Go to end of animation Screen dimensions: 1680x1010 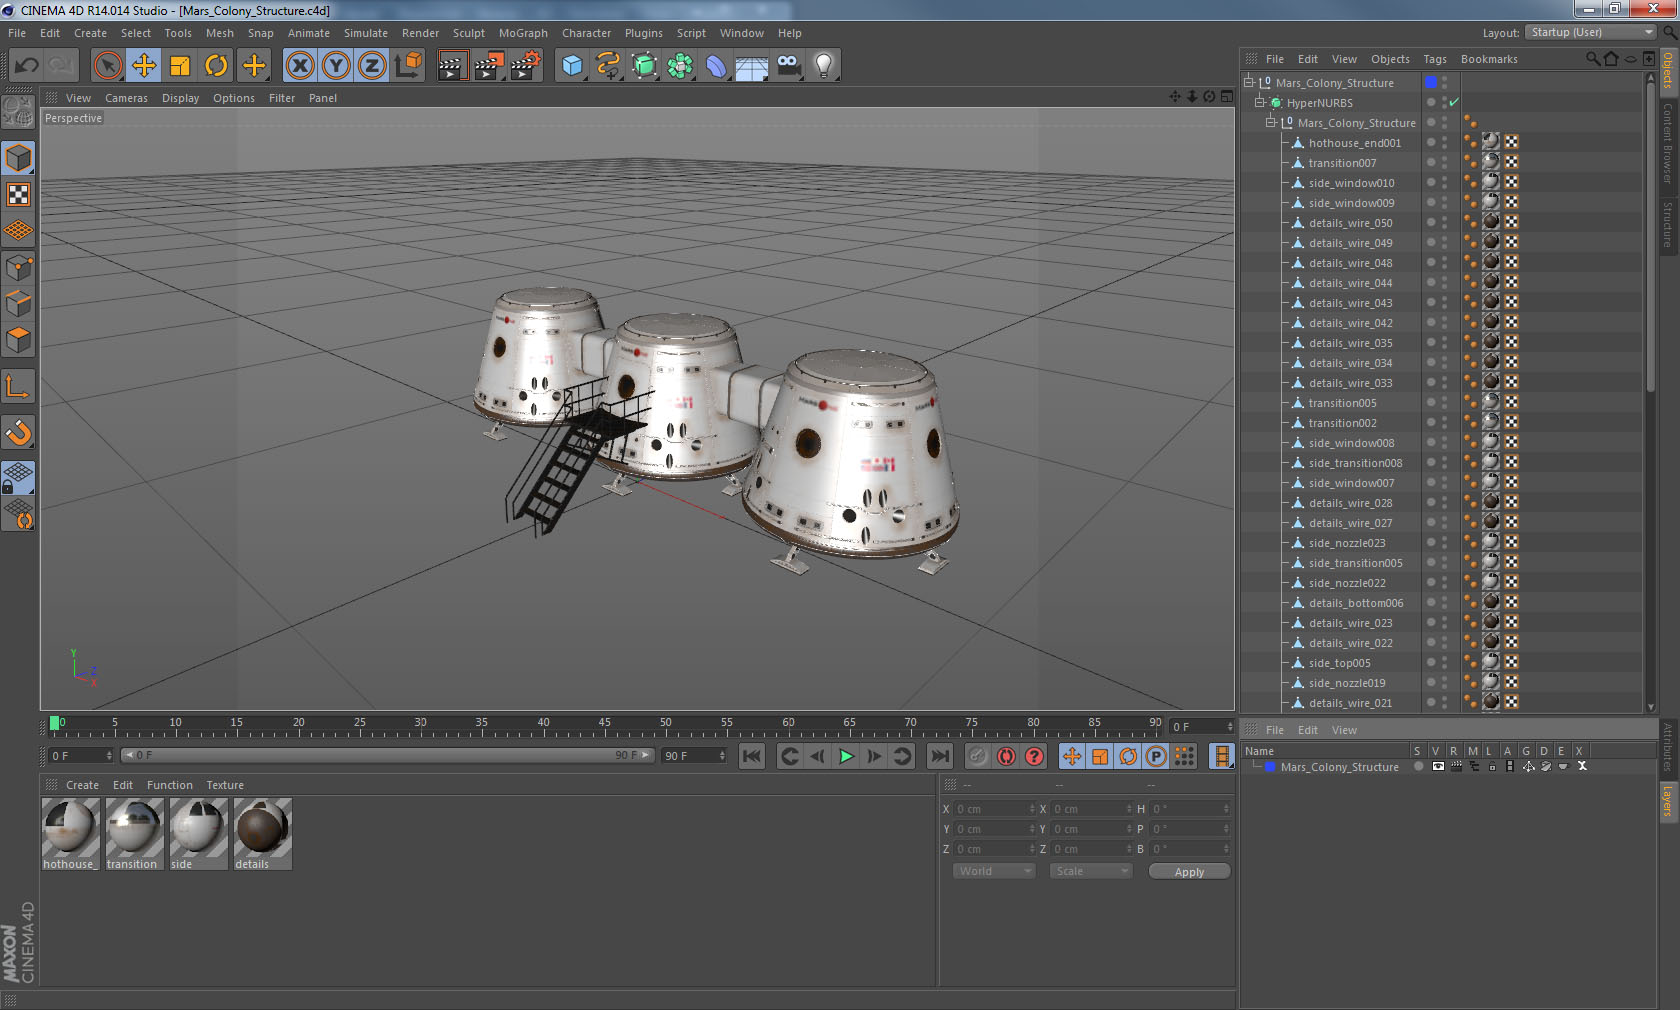(x=940, y=756)
